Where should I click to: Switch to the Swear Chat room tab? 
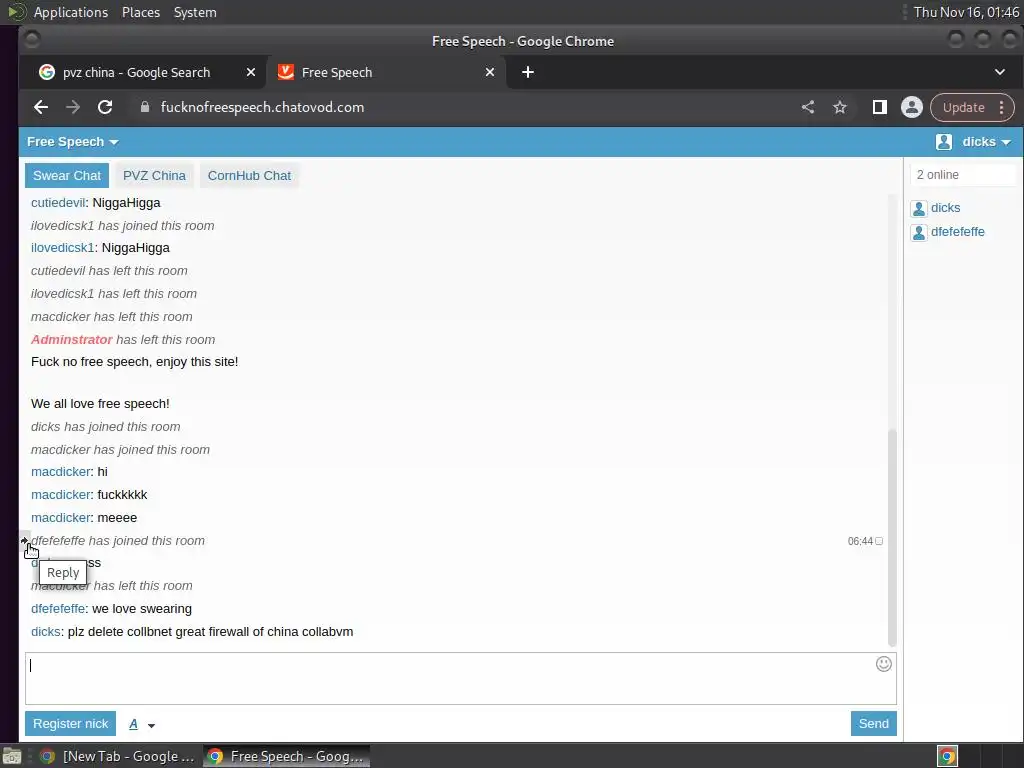67,176
